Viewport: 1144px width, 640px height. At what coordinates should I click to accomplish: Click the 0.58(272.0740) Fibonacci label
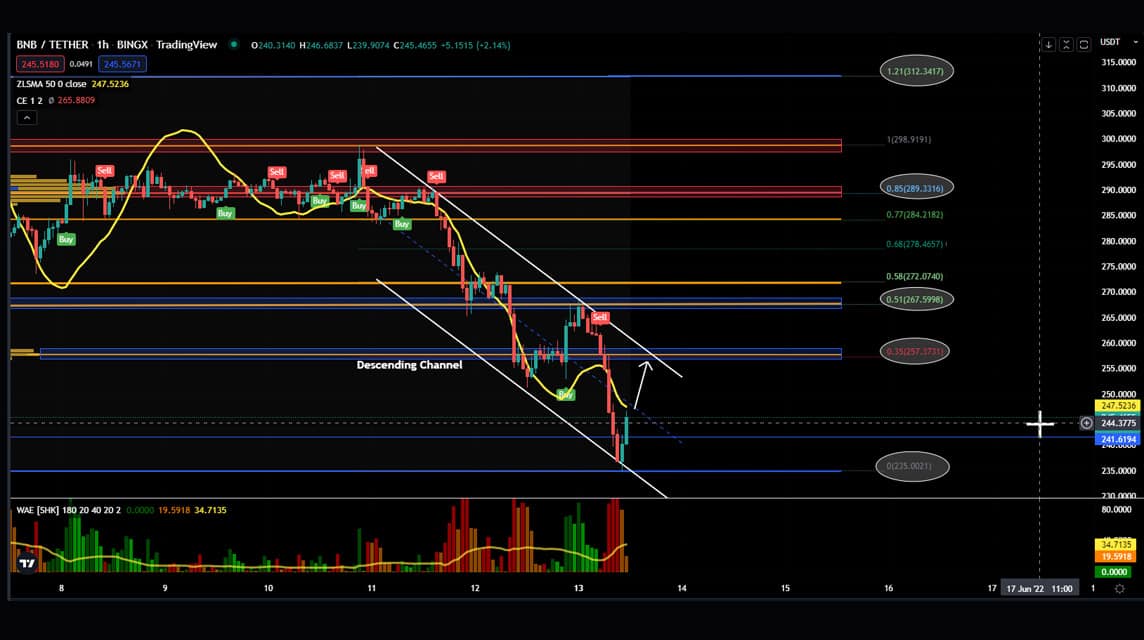915,277
